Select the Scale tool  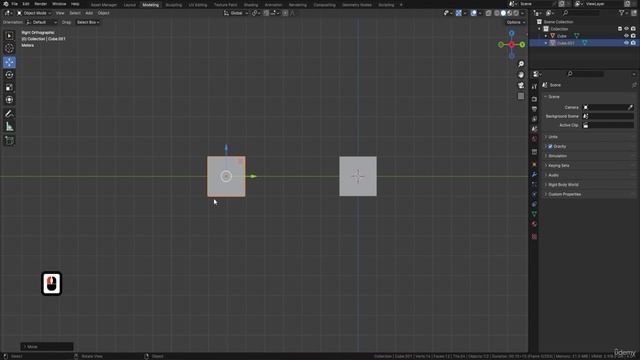[x=9, y=87]
